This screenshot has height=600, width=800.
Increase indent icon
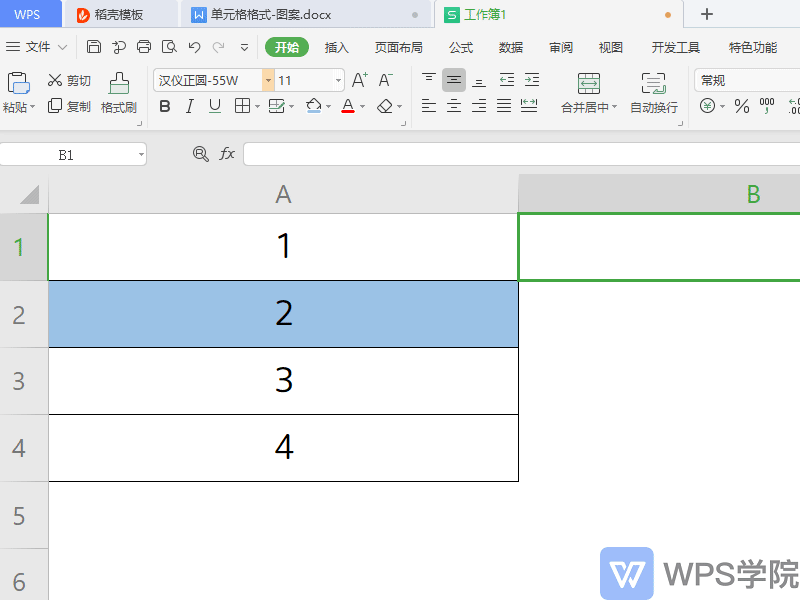532,80
